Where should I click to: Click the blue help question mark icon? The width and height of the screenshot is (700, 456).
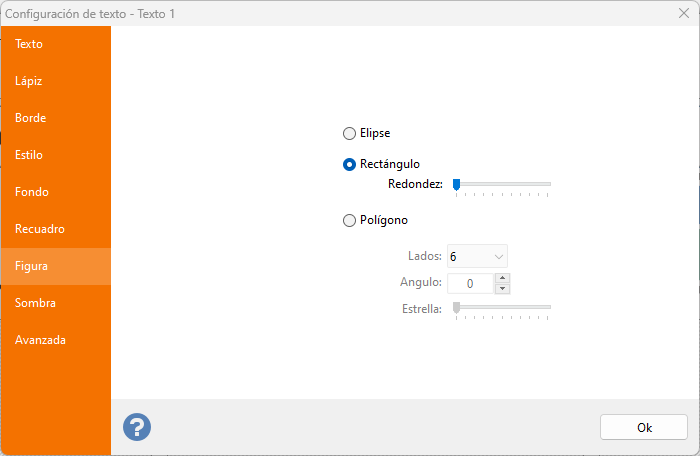point(137,427)
